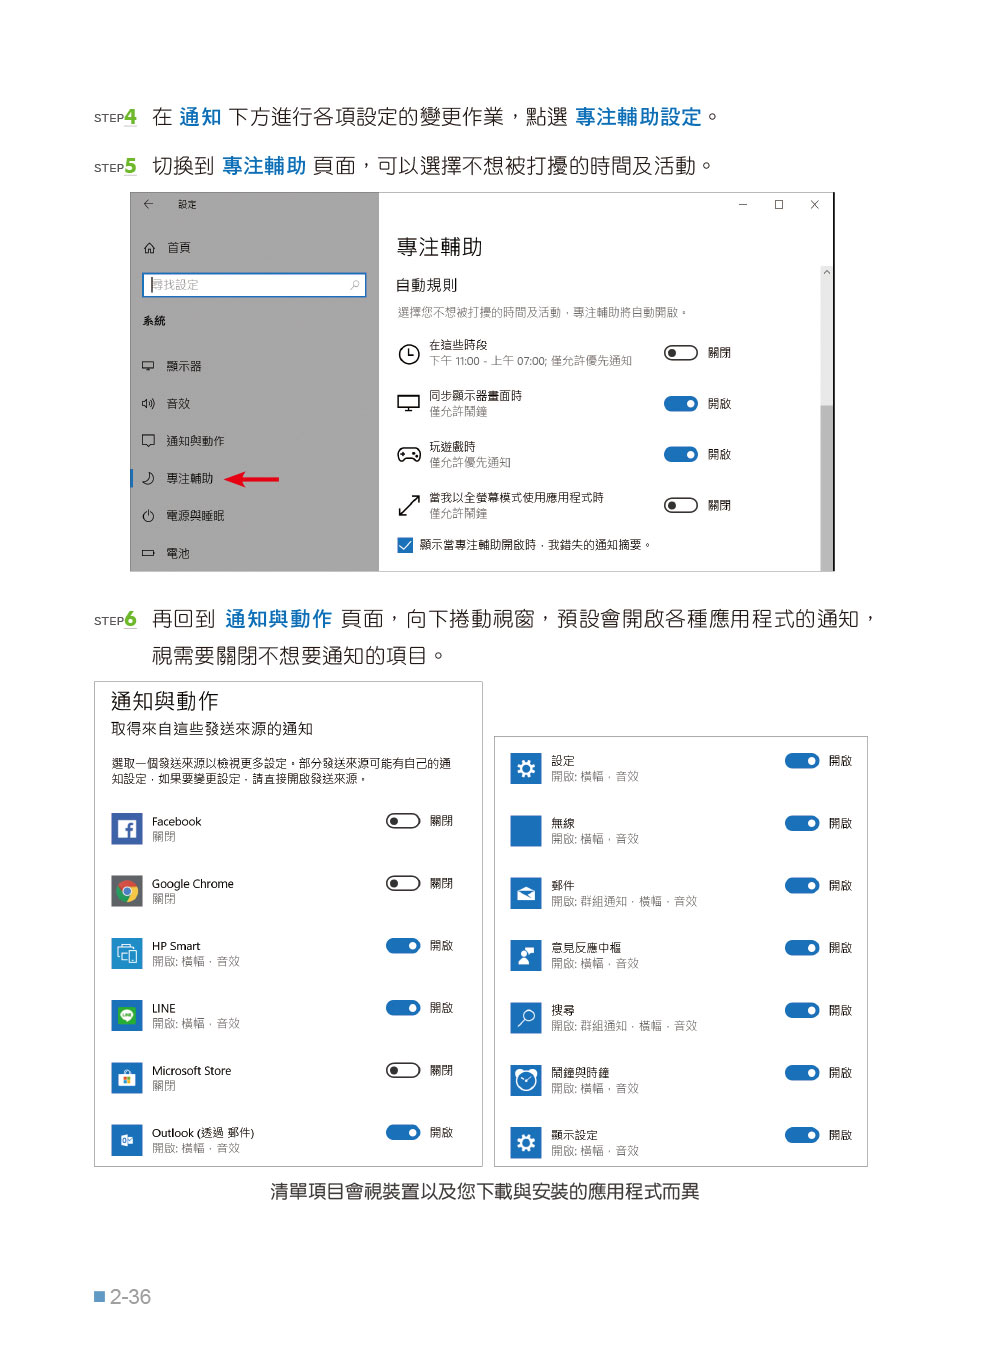The image size is (1000, 1353).
Task: Click the HP Smart app icon
Action: pyautogui.click(x=127, y=953)
